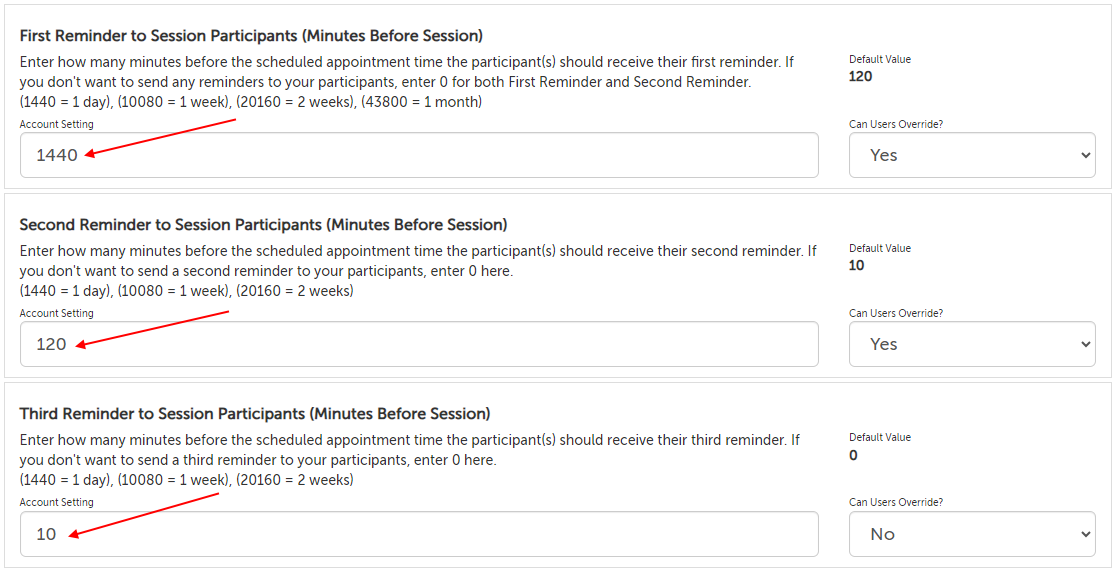The image size is (1117, 572).
Task: Click Second Reminder's 'Can Users Override?' label
Action: click(896, 314)
